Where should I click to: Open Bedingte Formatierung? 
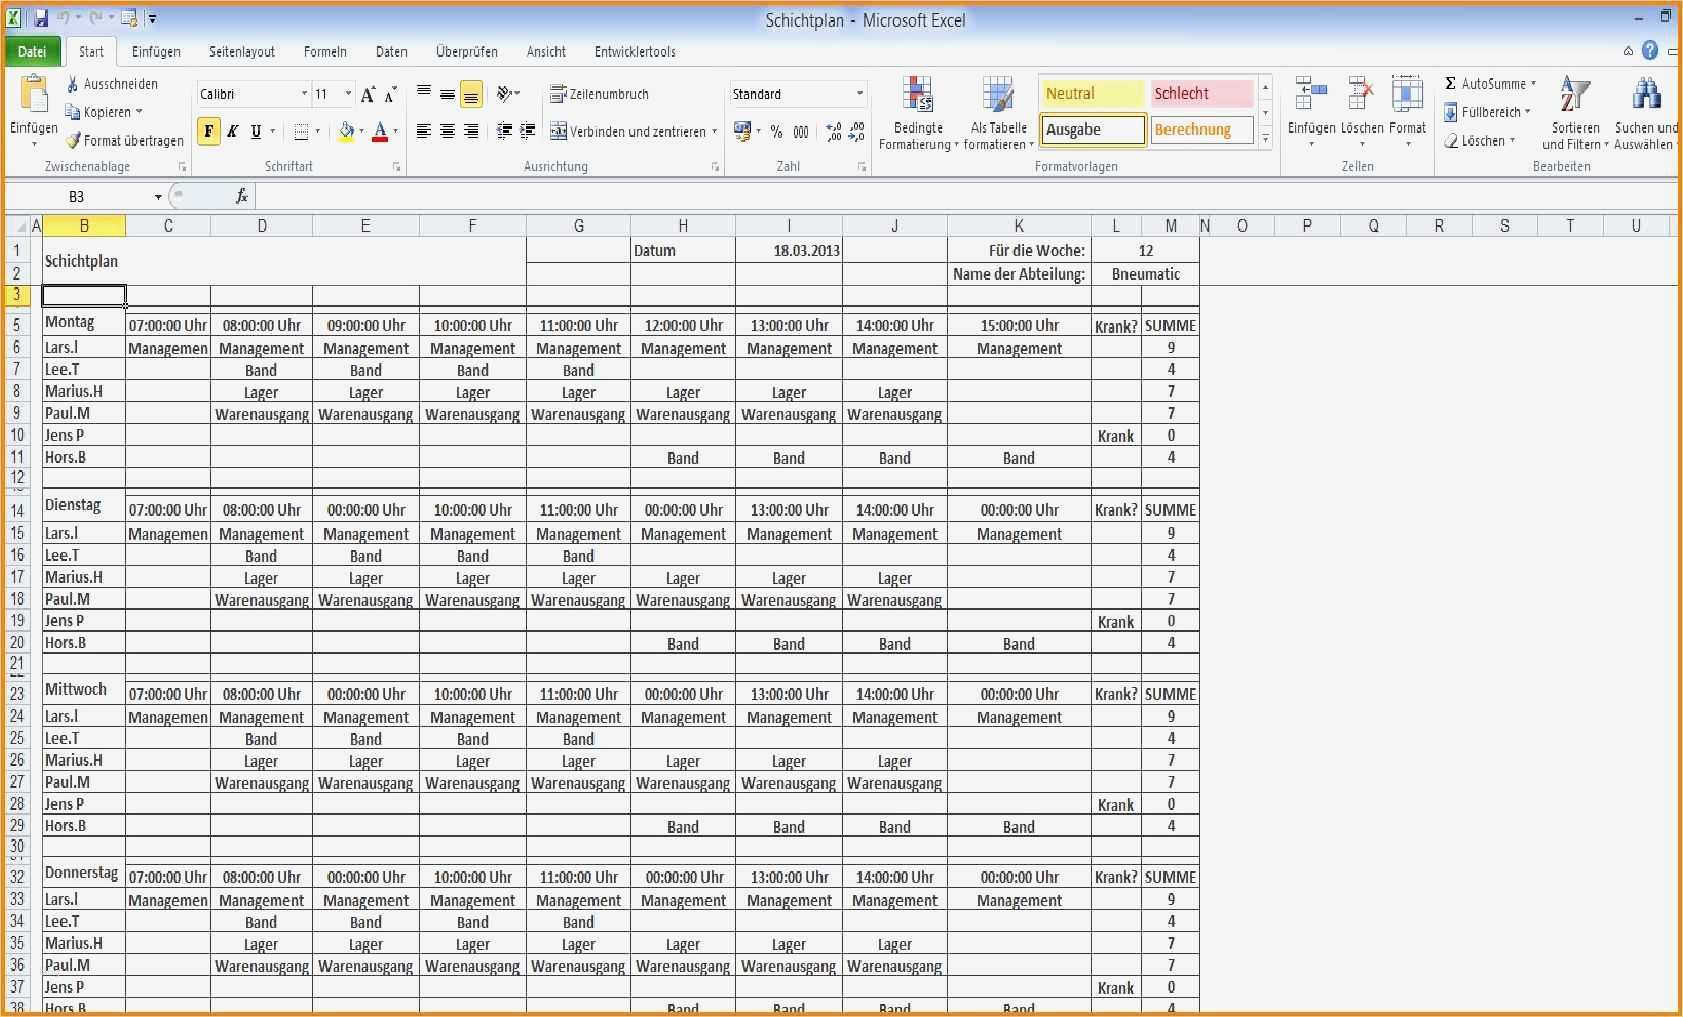918,114
